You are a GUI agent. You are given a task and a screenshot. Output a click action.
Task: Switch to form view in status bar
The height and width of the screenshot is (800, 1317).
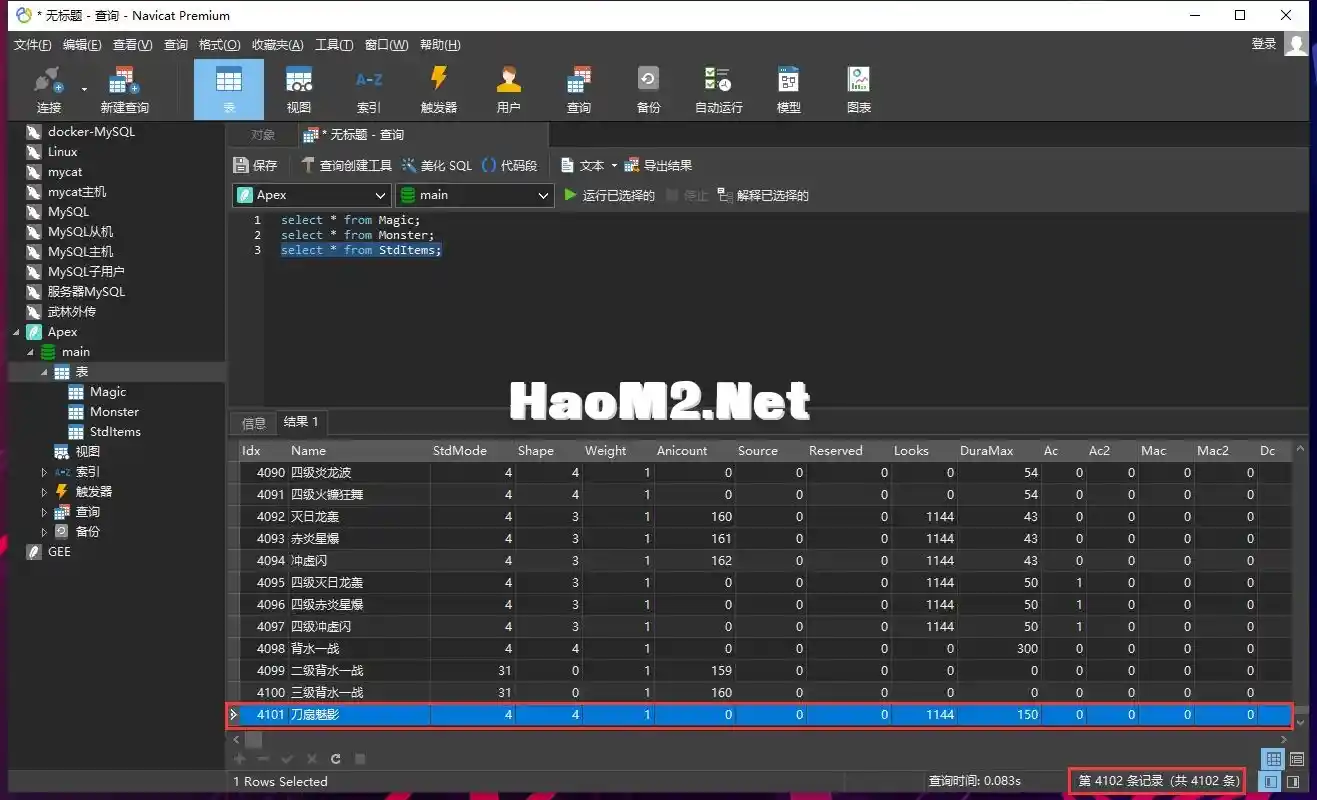pos(1296,759)
